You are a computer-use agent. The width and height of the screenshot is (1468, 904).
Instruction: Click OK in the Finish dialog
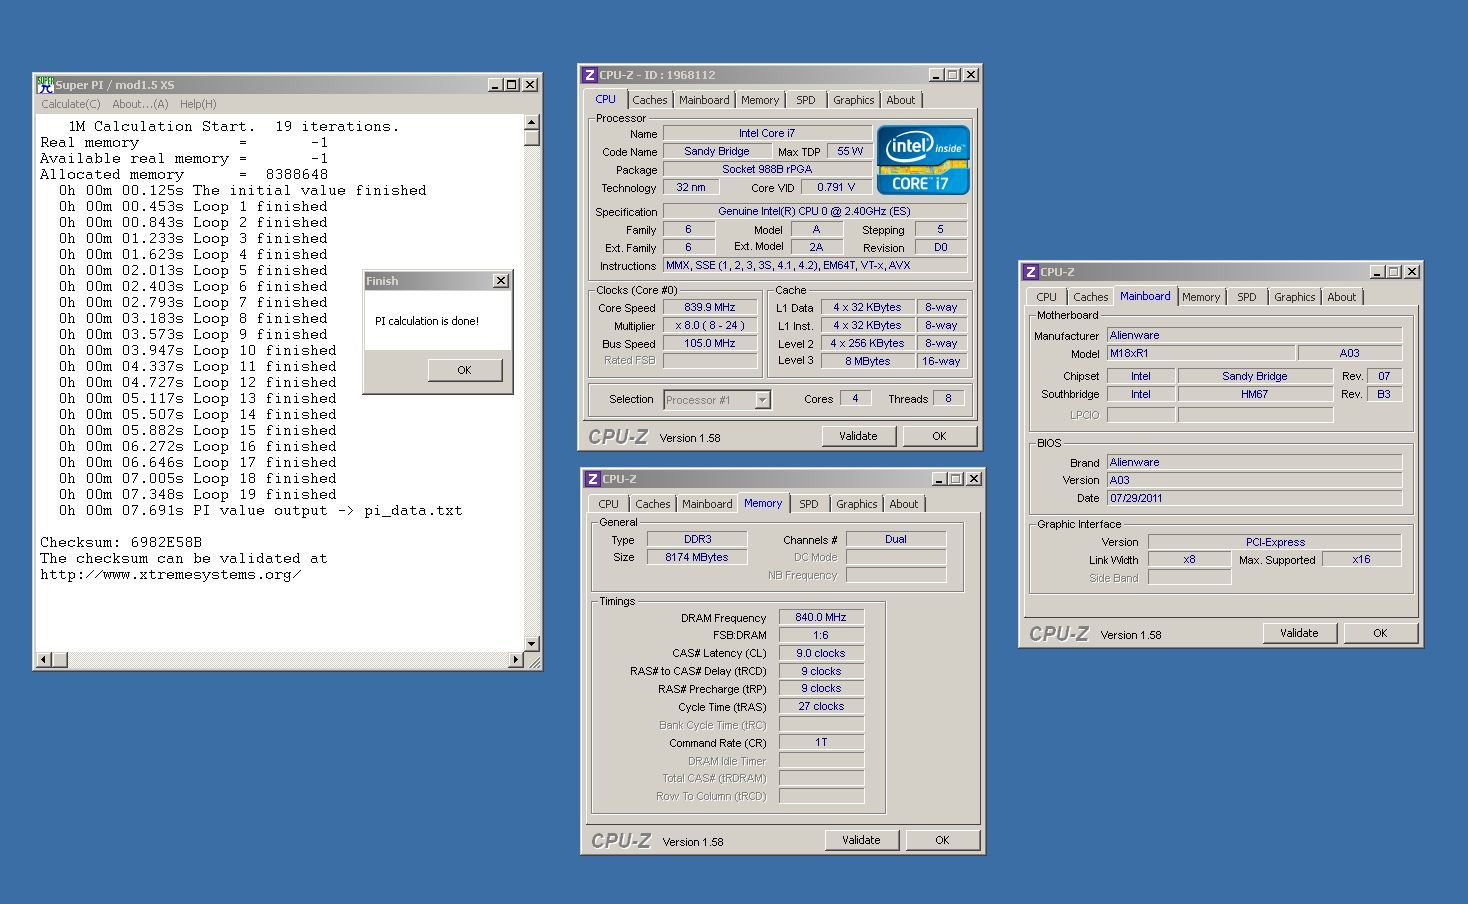[x=464, y=370]
